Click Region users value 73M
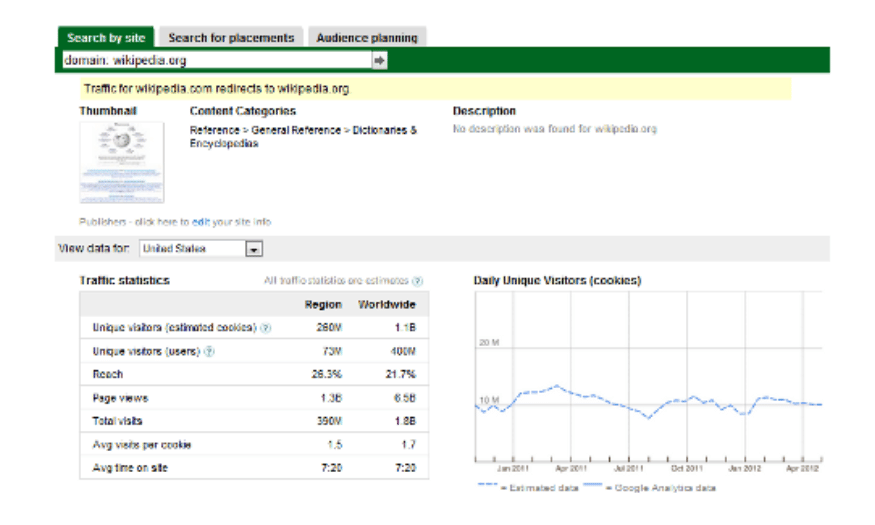 point(332,351)
